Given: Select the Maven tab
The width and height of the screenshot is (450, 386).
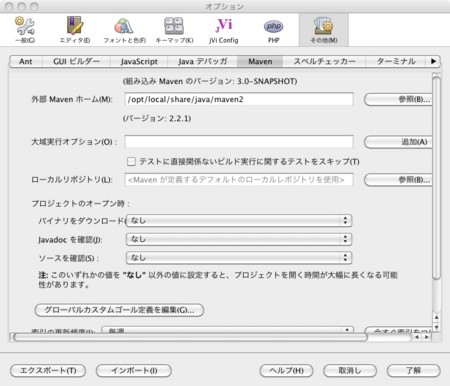Looking at the screenshot, I should point(260,61).
